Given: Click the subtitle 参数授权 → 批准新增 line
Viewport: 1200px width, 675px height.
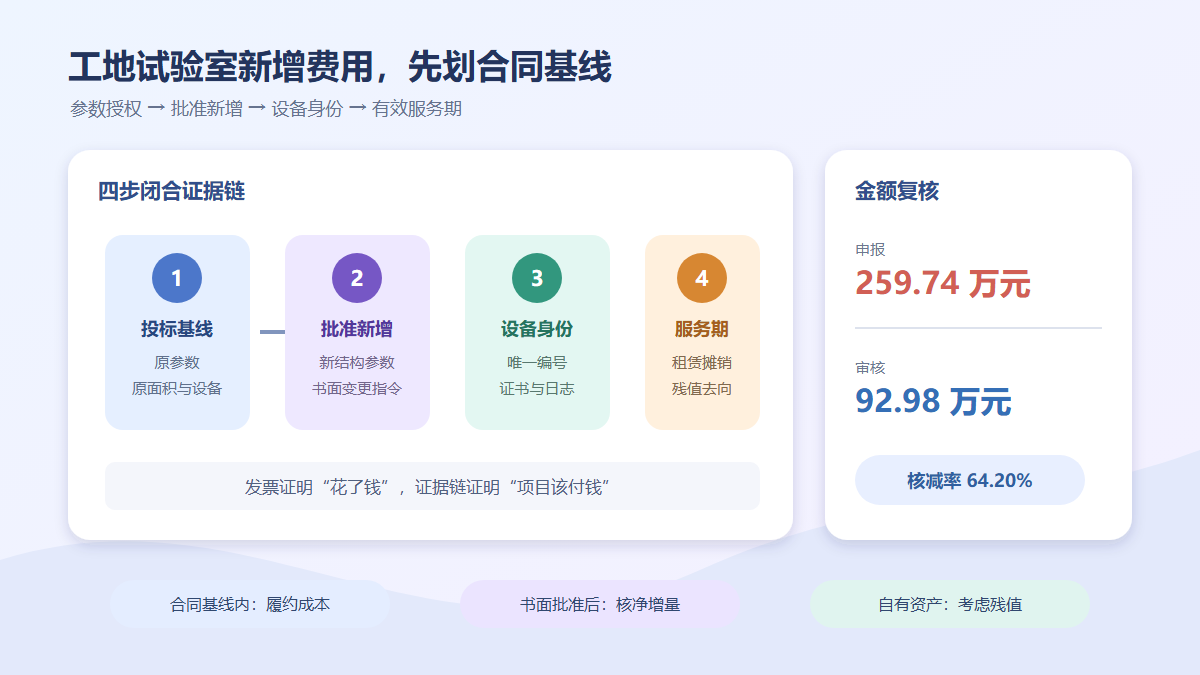Looking at the screenshot, I should coord(266,109).
